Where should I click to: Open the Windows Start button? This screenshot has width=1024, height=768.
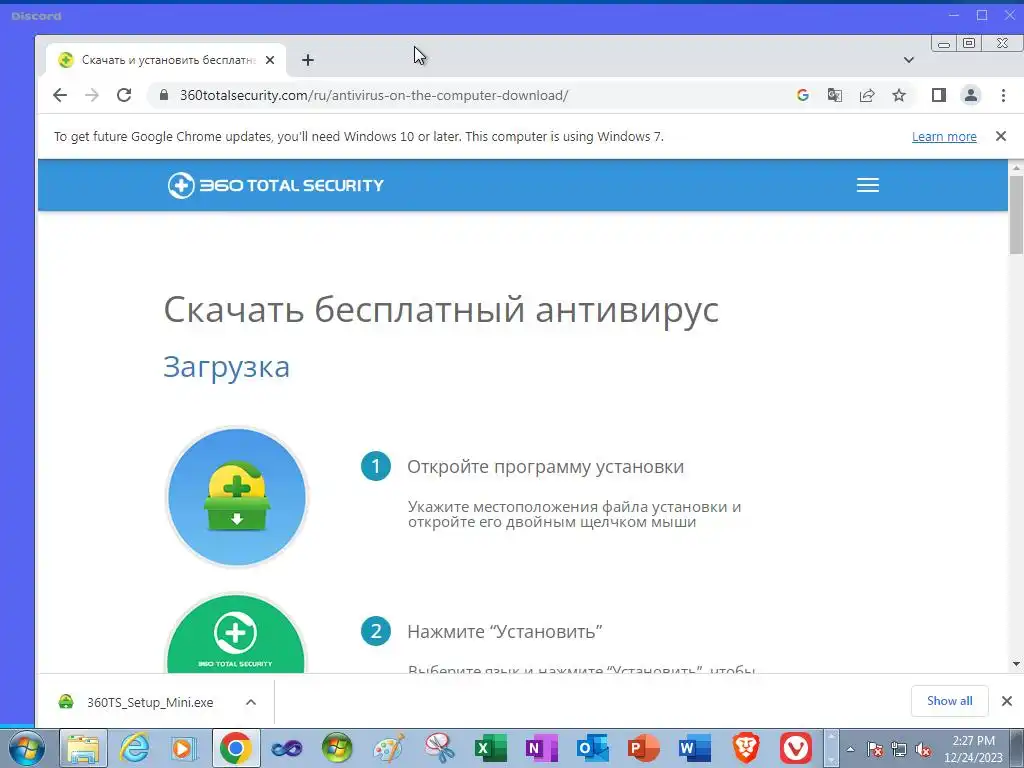coord(26,748)
